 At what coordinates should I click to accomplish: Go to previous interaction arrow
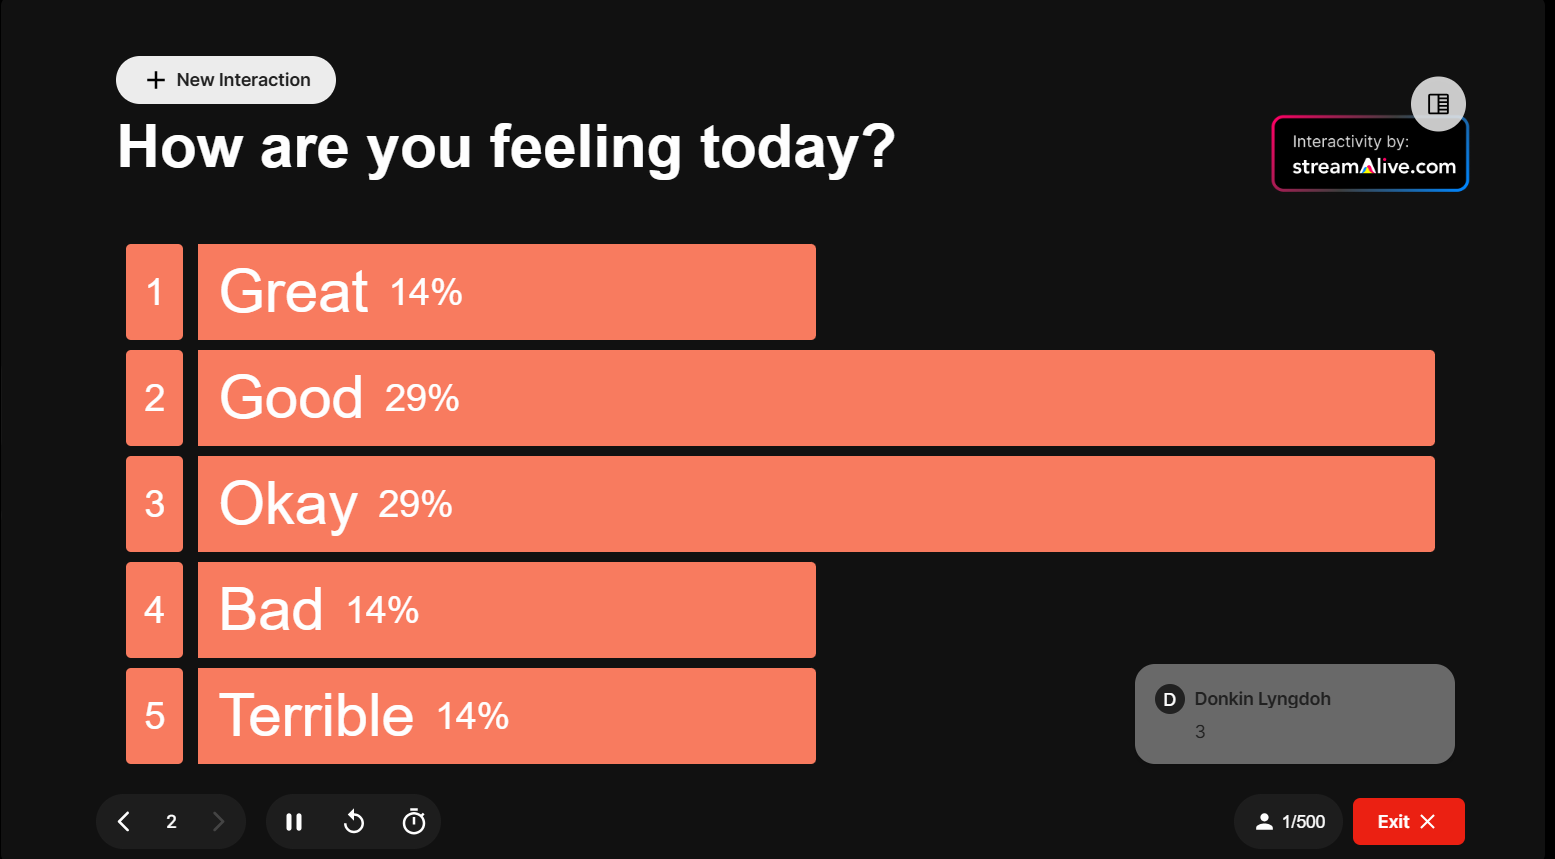(x=124, y=822)
